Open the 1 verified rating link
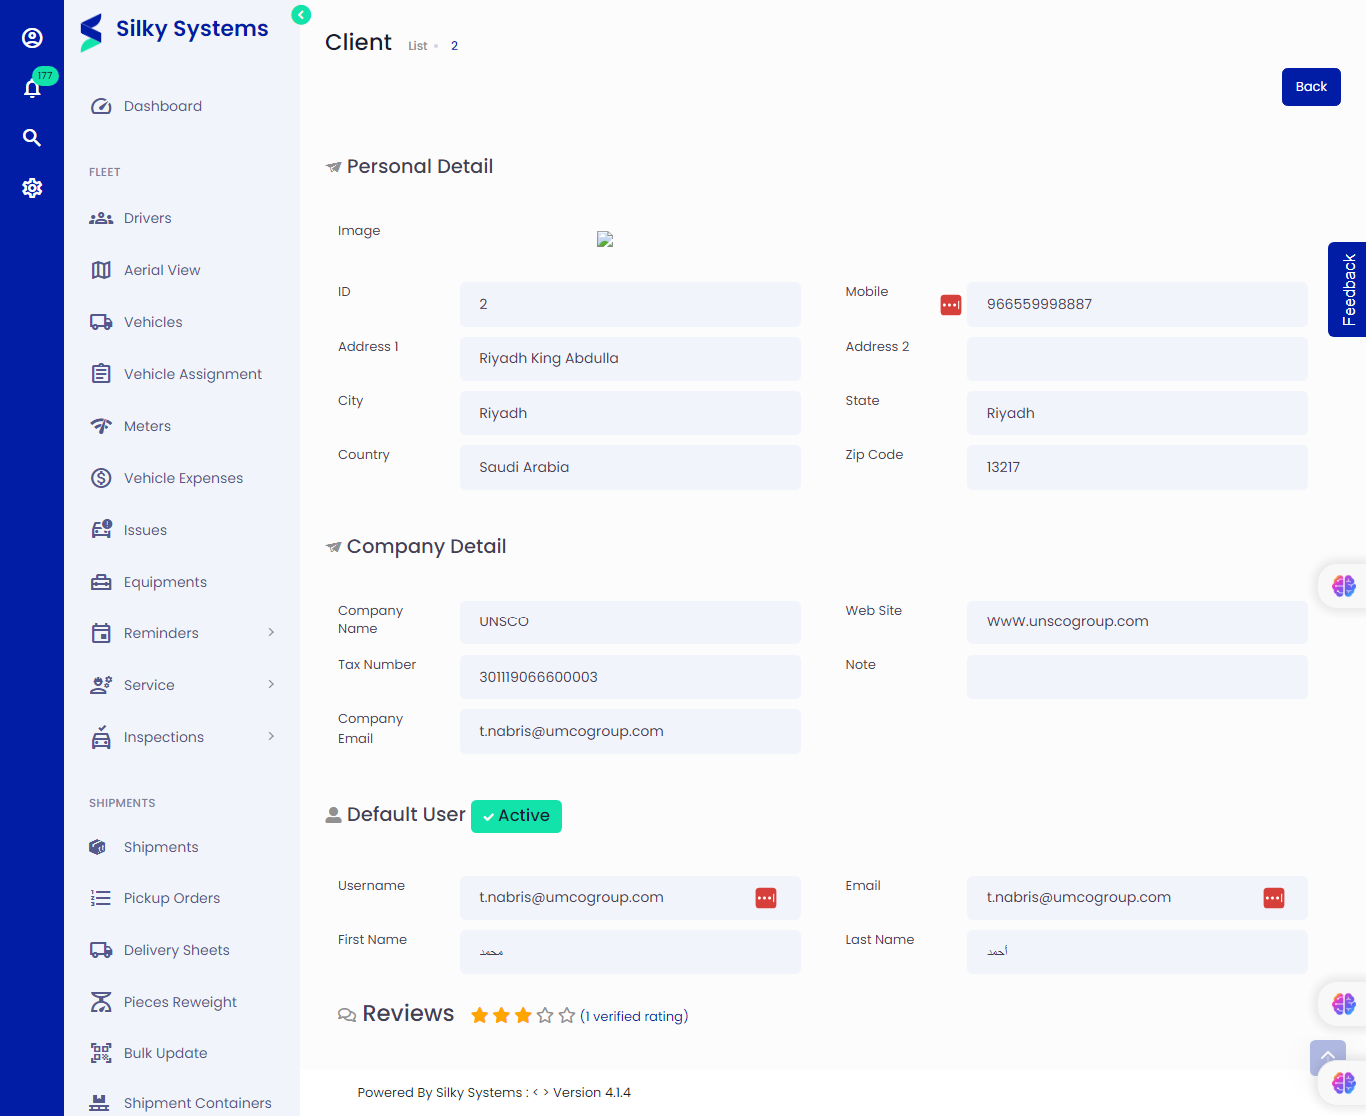The height and width of the screenshot is (1118, 1366). click(x=634, y=1016)
